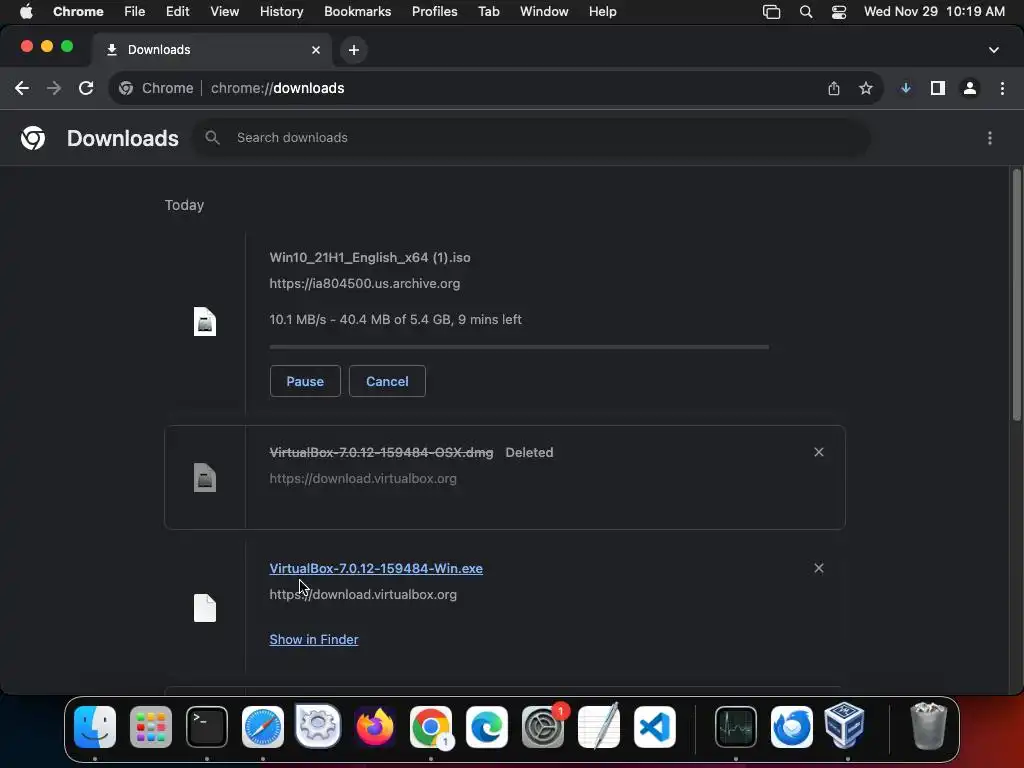This screenshot has width=1024, height=768.
Task: Click the page vertical scrollbar
Action: [x=1016, y=295]
